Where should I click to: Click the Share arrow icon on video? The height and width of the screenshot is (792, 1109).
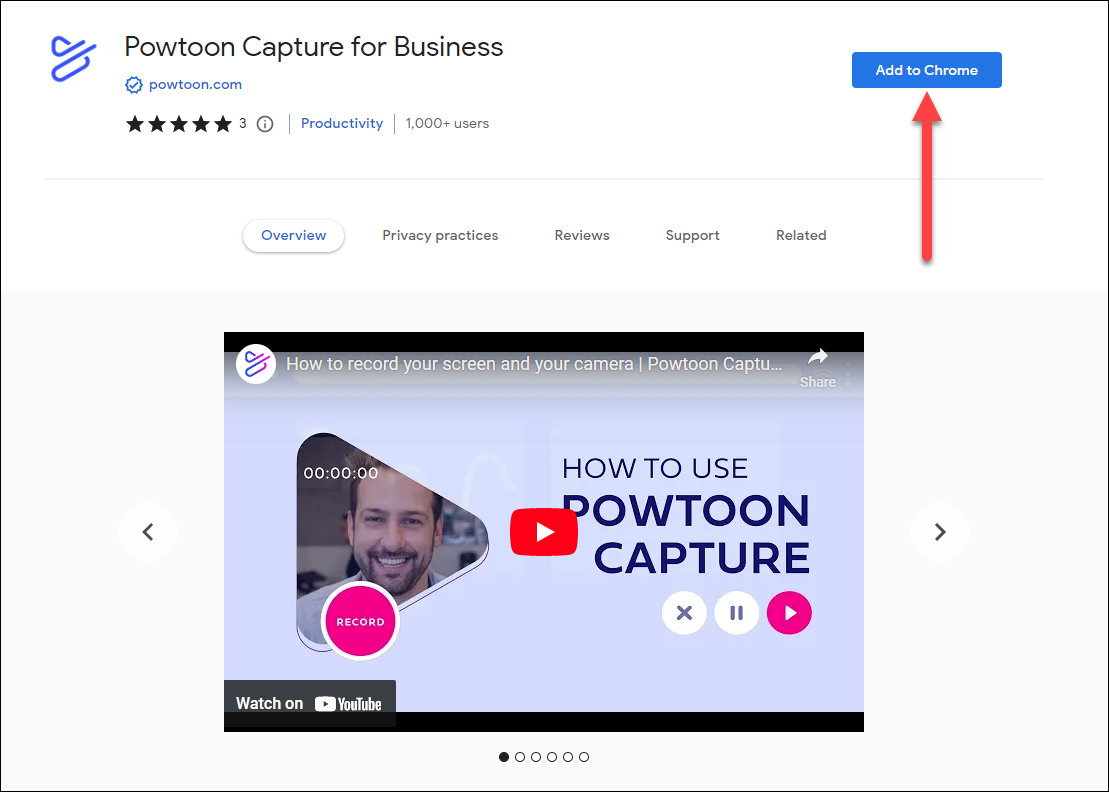[x=818, y=359]
